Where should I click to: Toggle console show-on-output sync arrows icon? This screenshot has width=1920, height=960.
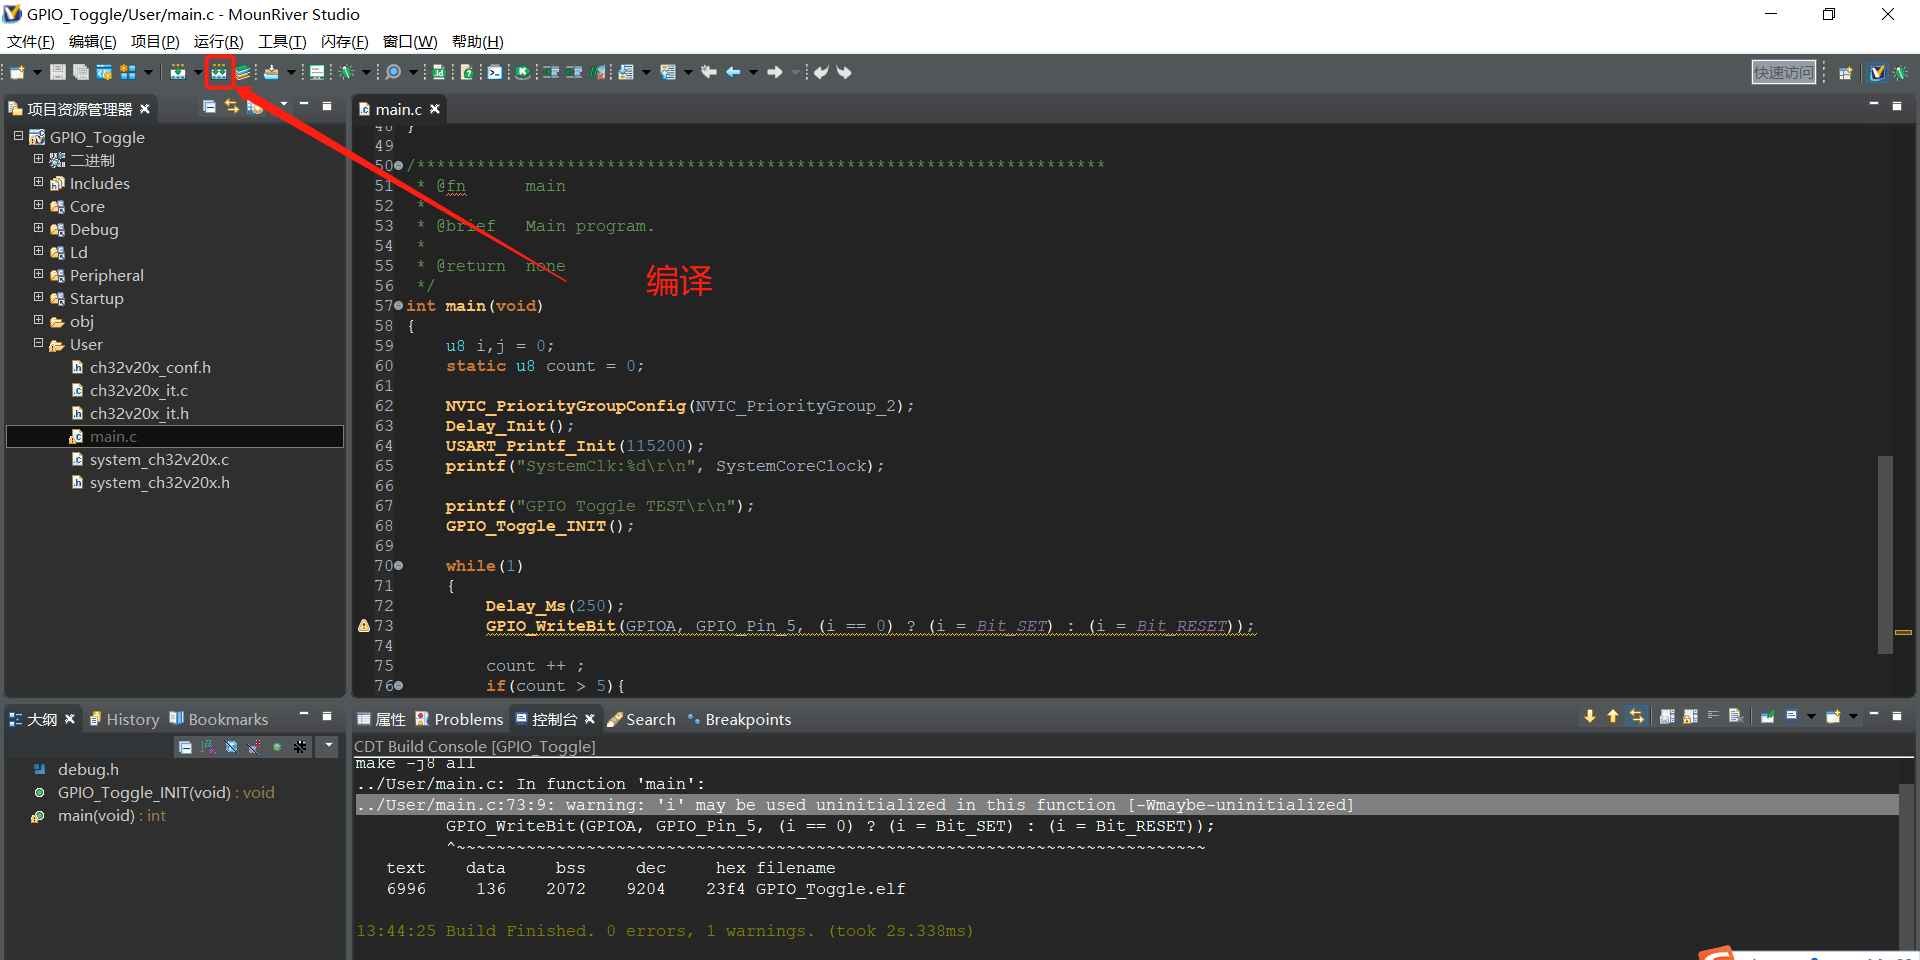[1637, 716]
